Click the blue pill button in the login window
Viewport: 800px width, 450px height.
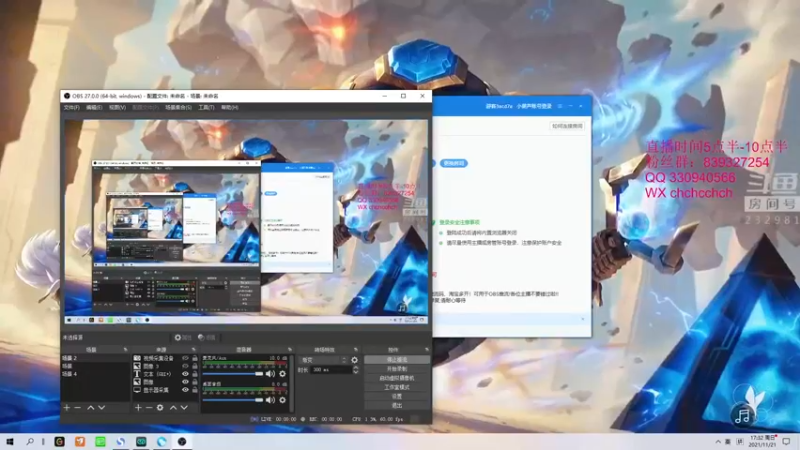pyautogui.click(x=454, y=163)
